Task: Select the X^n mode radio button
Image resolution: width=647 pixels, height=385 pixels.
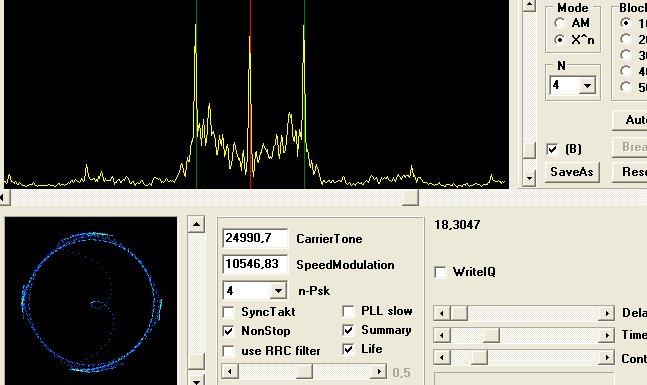Action: [x=560, y=40]
